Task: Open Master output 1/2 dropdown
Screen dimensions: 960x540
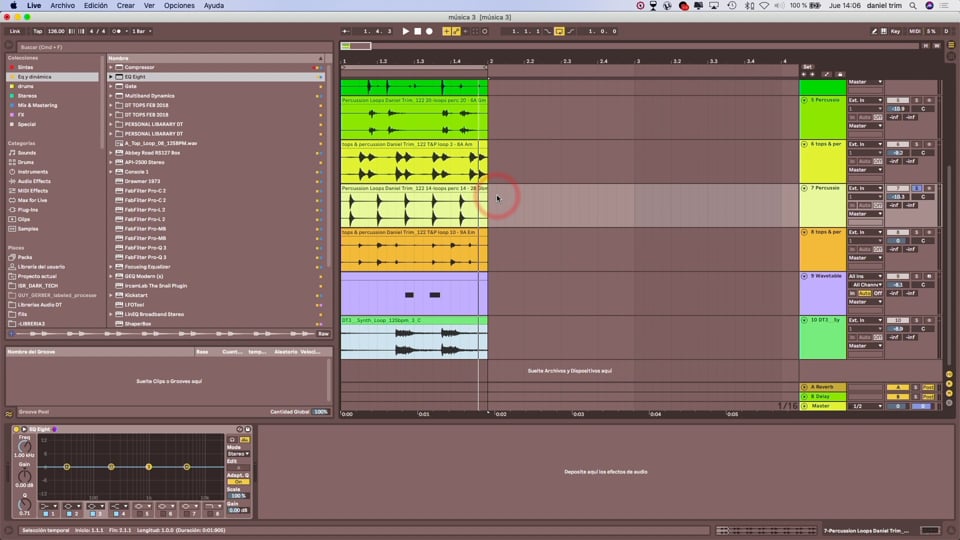Action: click(x=865, y=406)
